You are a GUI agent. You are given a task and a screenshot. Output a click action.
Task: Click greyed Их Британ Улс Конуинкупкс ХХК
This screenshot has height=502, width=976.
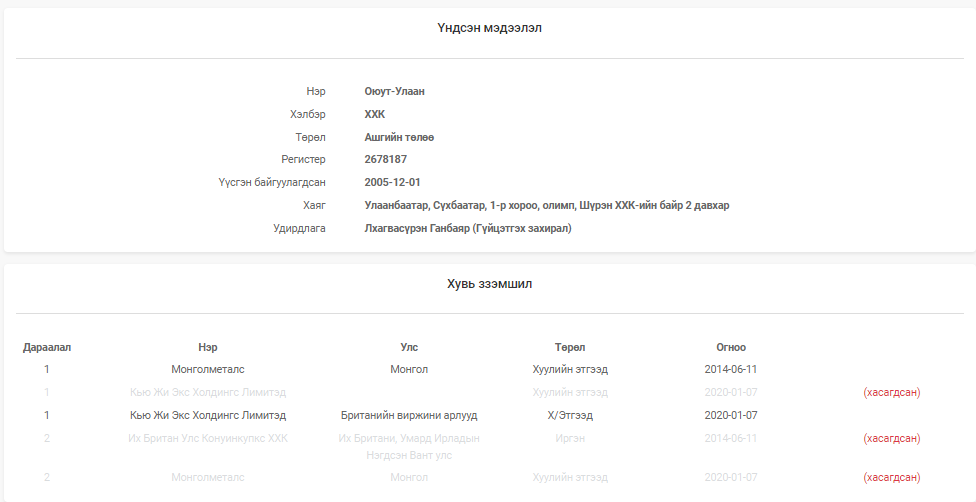[208, 438]
